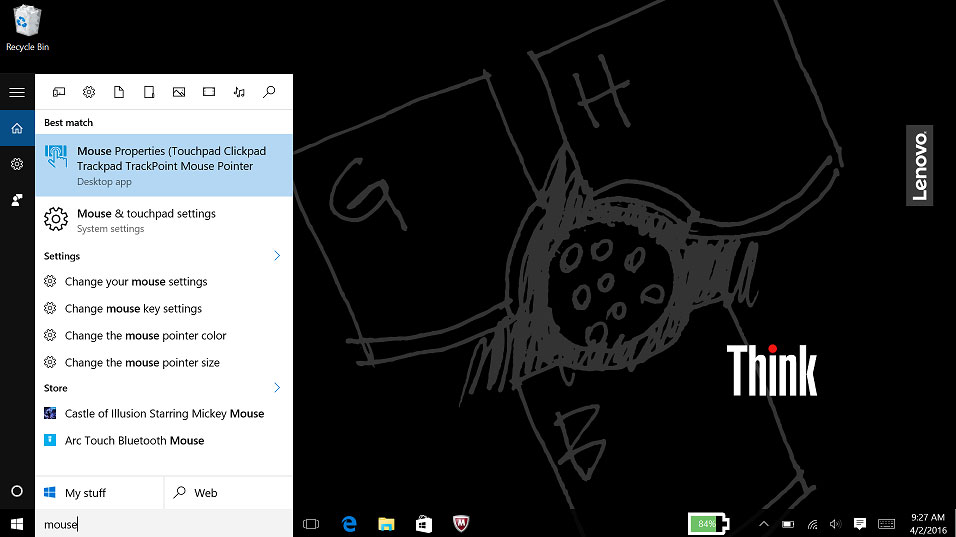Open the volume speaker tray icon

835,524
